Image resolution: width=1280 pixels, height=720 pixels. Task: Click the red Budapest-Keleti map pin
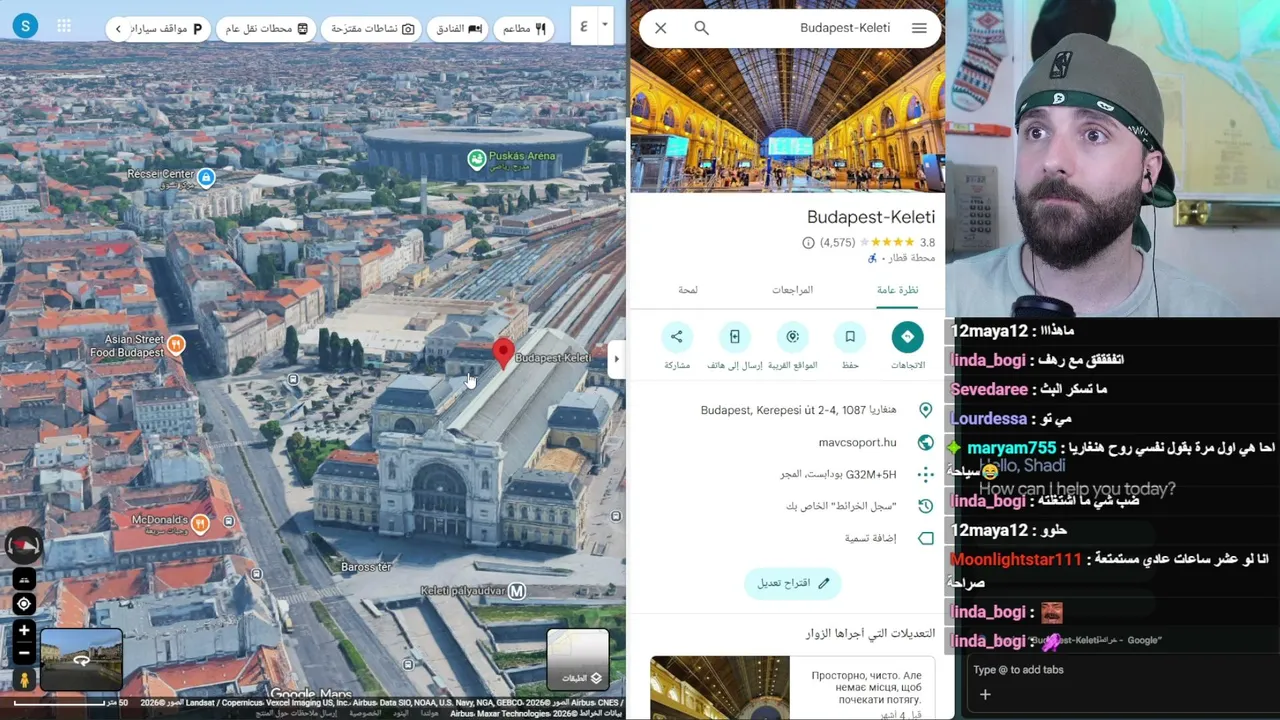[503, 354]
